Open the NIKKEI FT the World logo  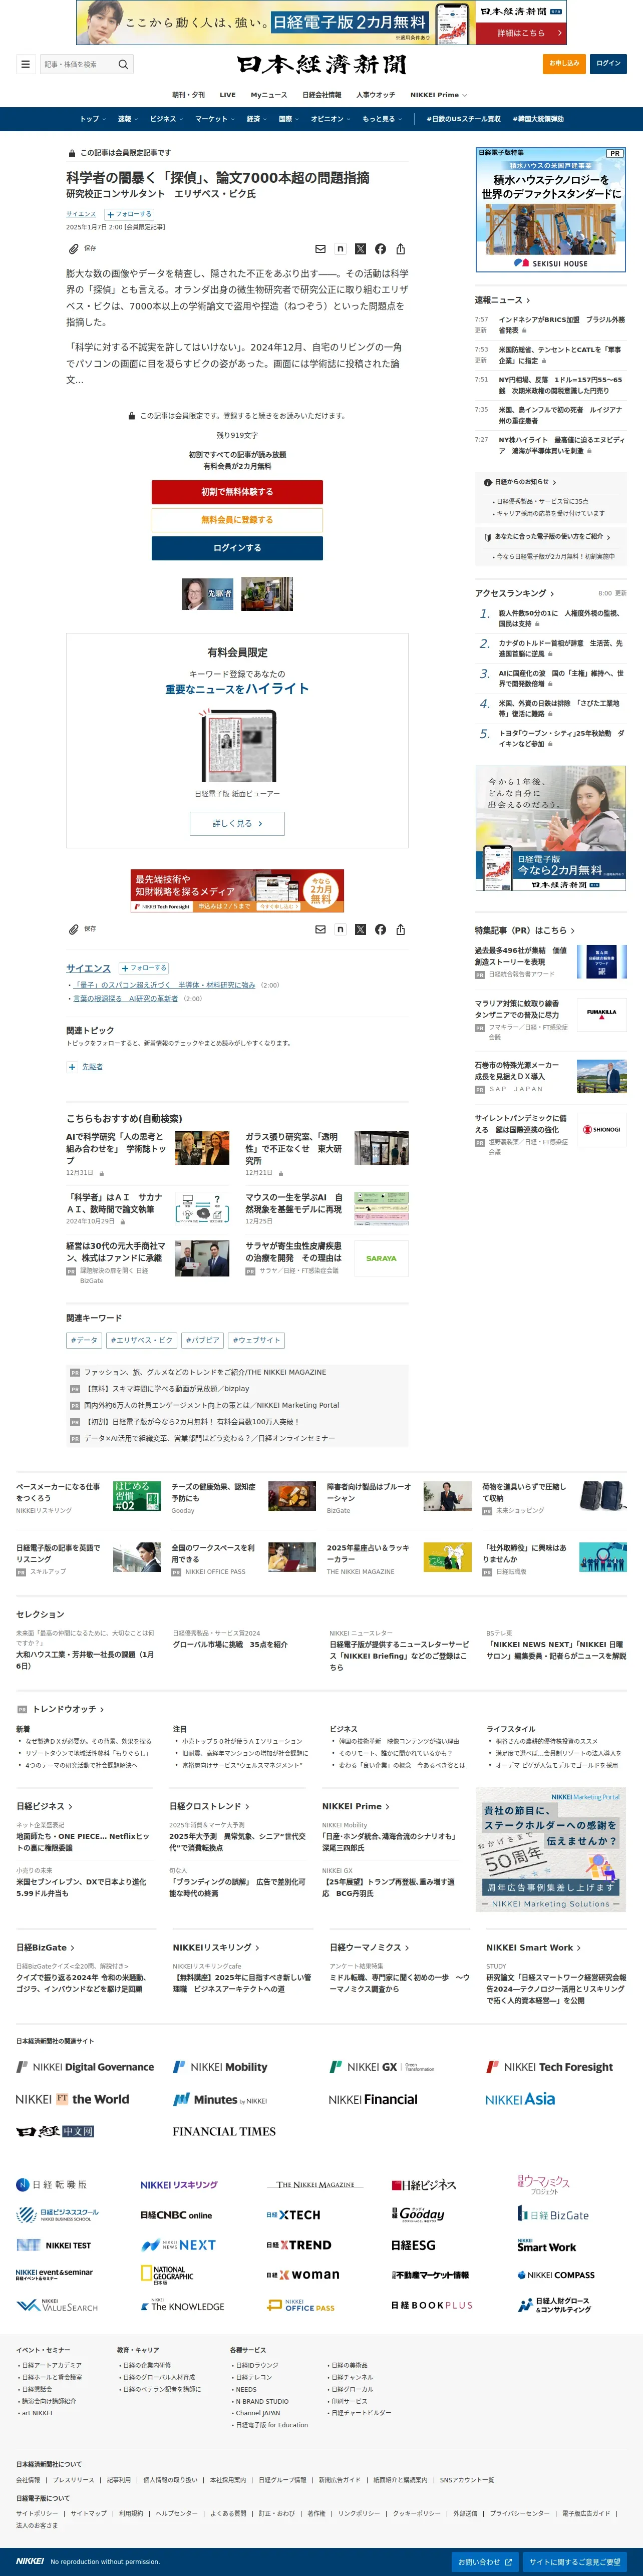point(72,2099)
